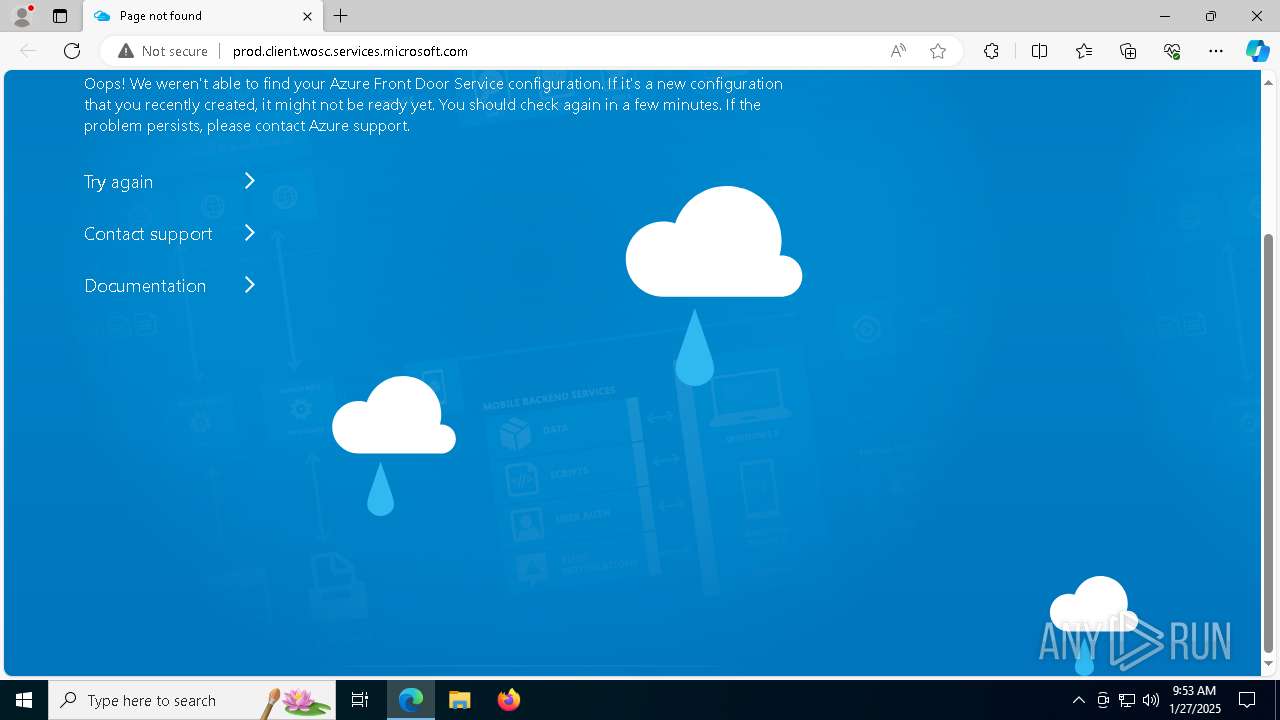Viewport: 1280px width, 720px height.
Task: Open the browser profile icon
Action: [x=22, y=16]
